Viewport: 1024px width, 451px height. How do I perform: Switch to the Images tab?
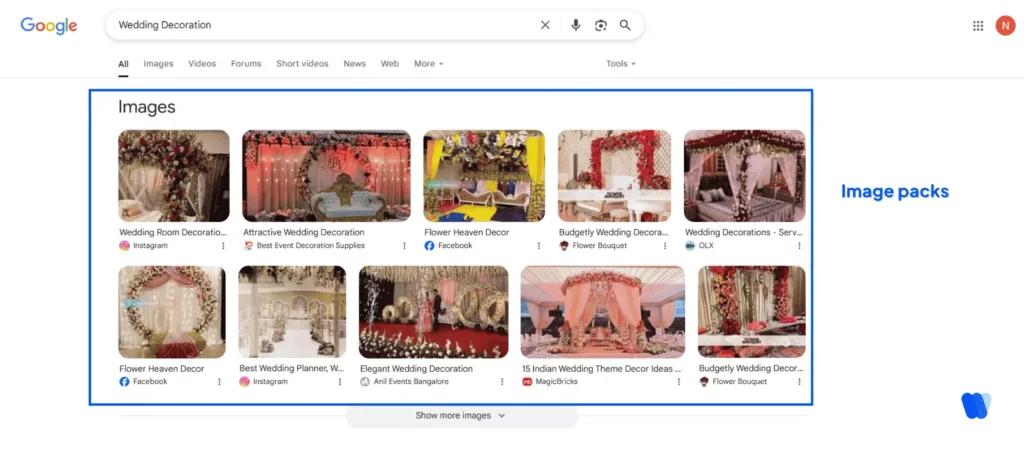click(158, 63)
